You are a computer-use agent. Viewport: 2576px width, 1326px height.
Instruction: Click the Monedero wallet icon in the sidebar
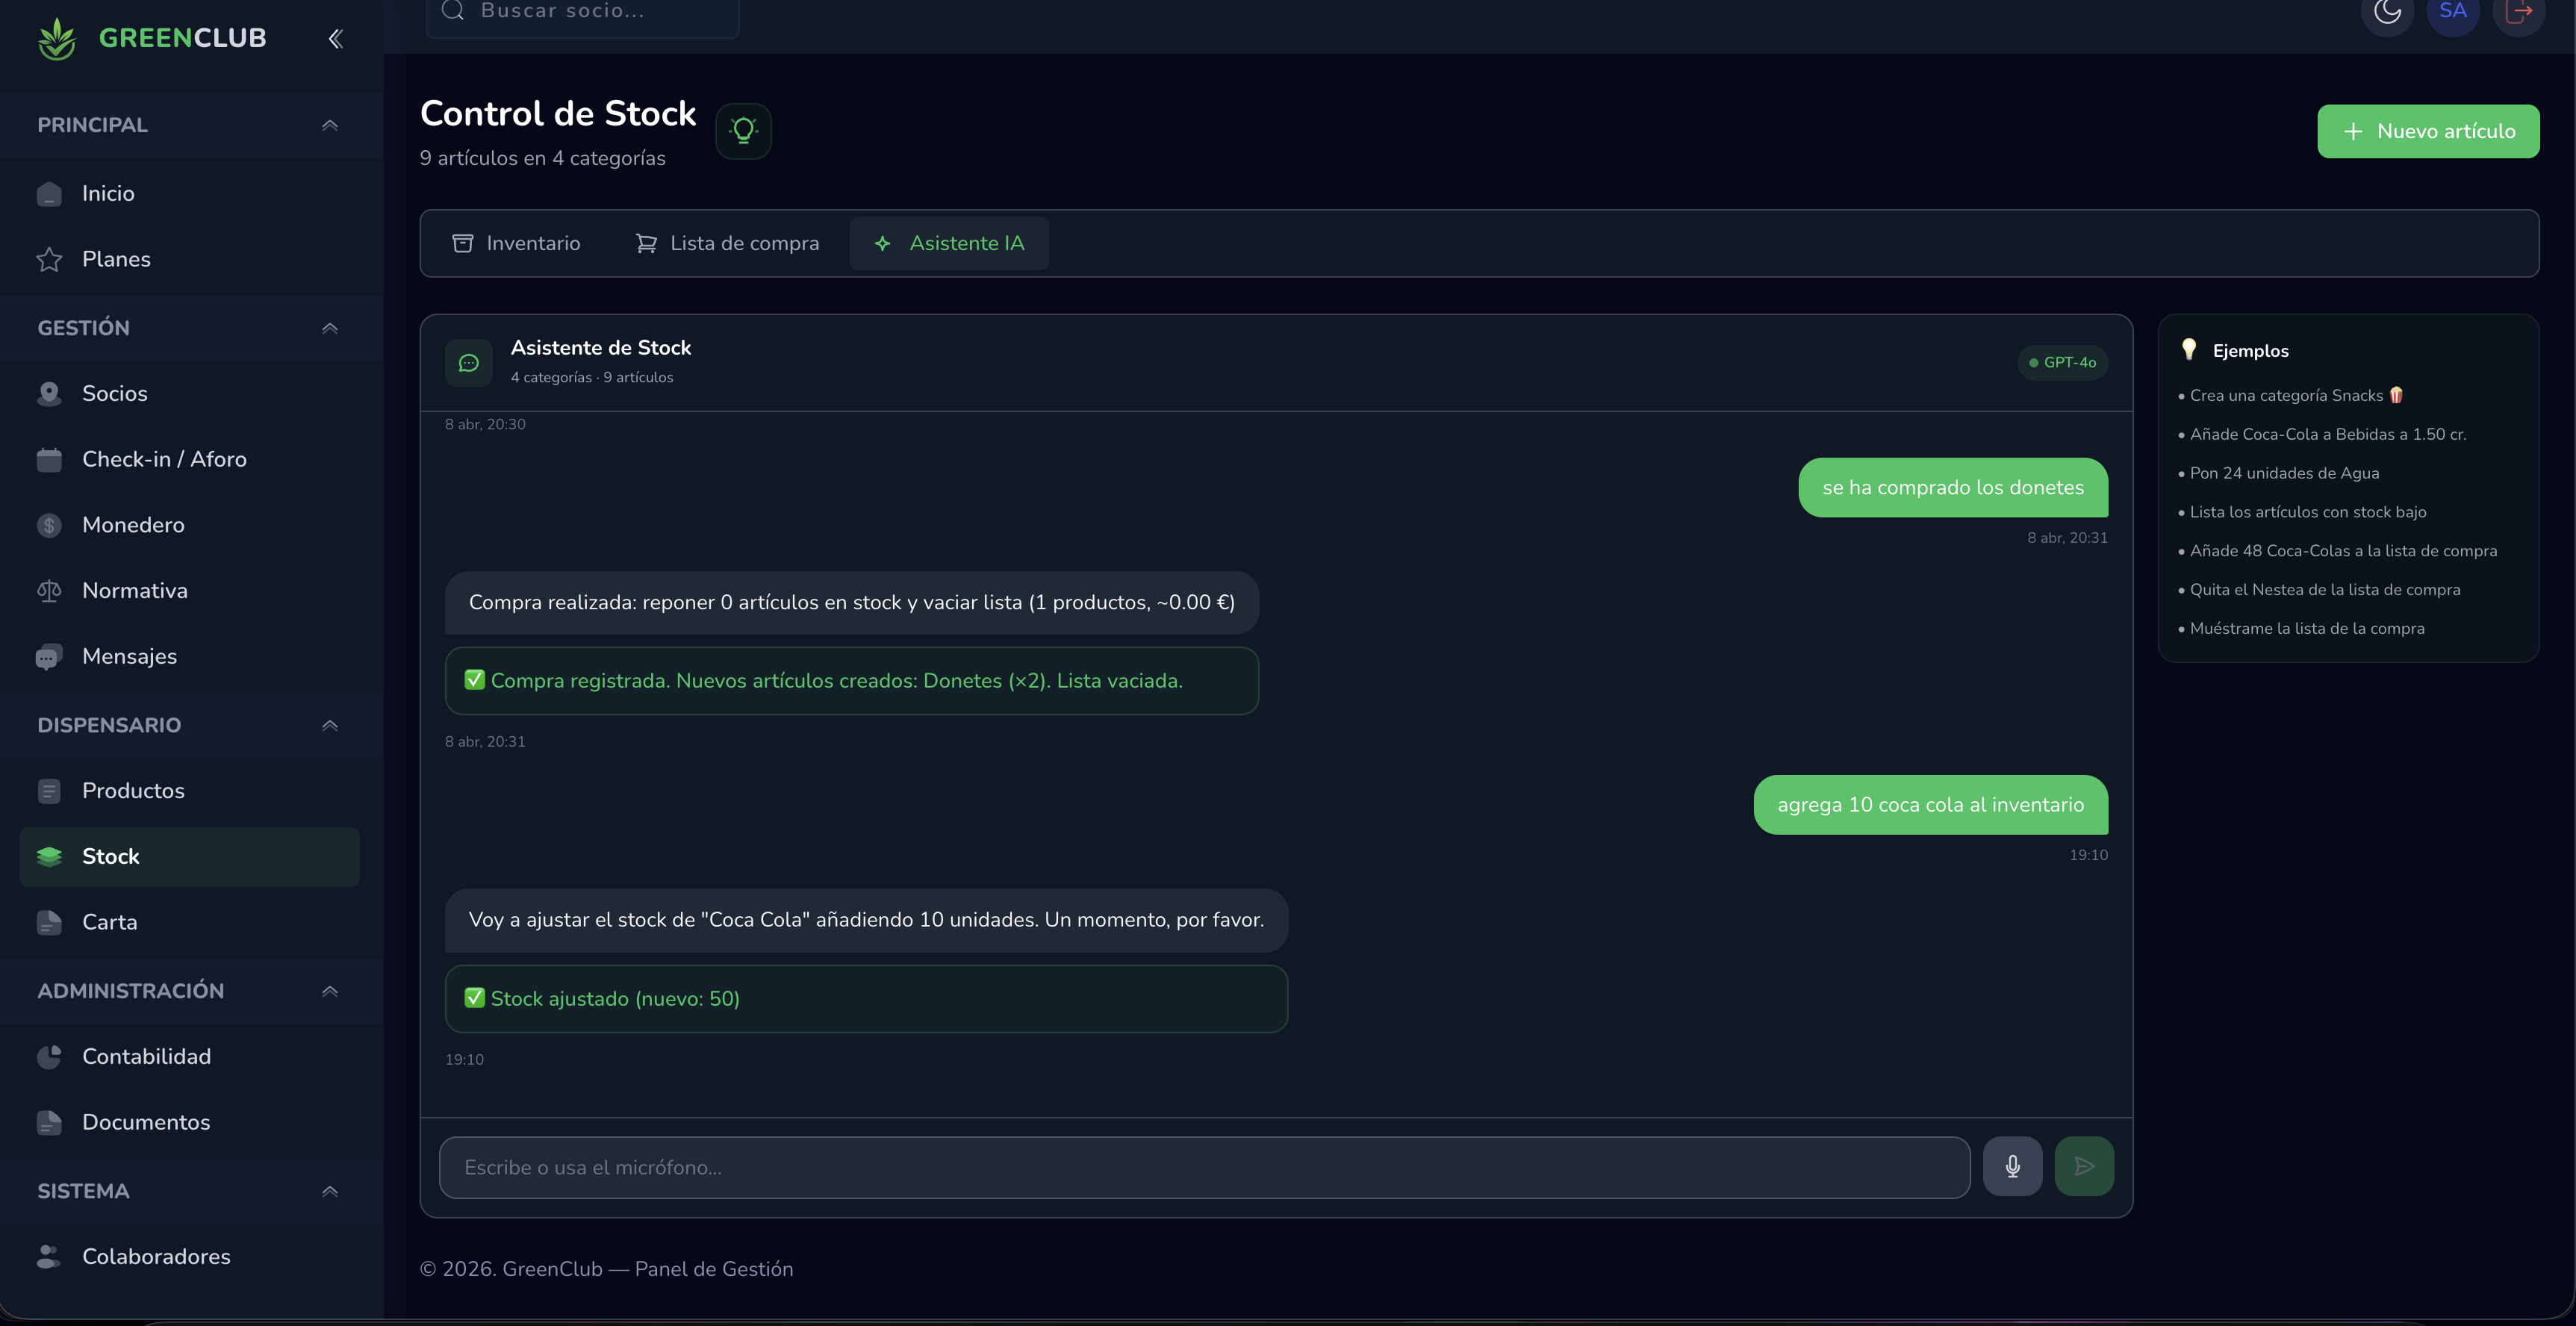[50, 524]
